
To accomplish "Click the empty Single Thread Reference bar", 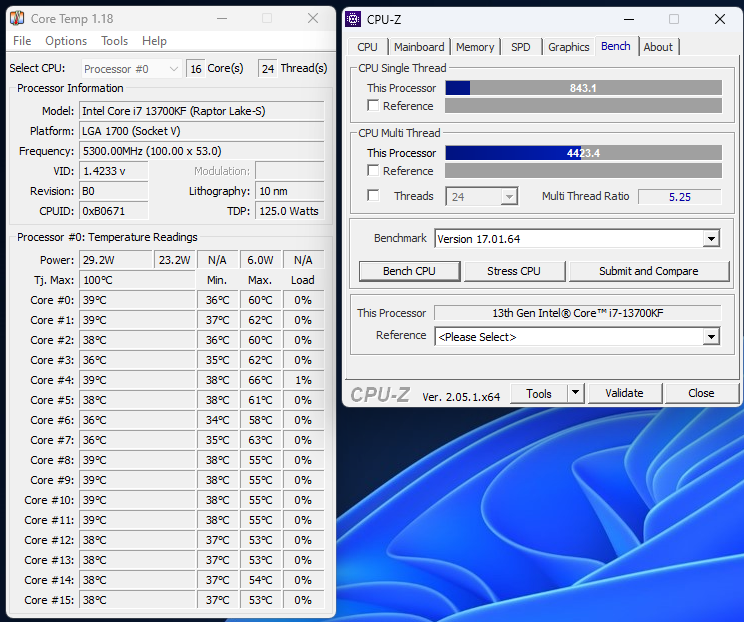I will [x=583, y=105].
